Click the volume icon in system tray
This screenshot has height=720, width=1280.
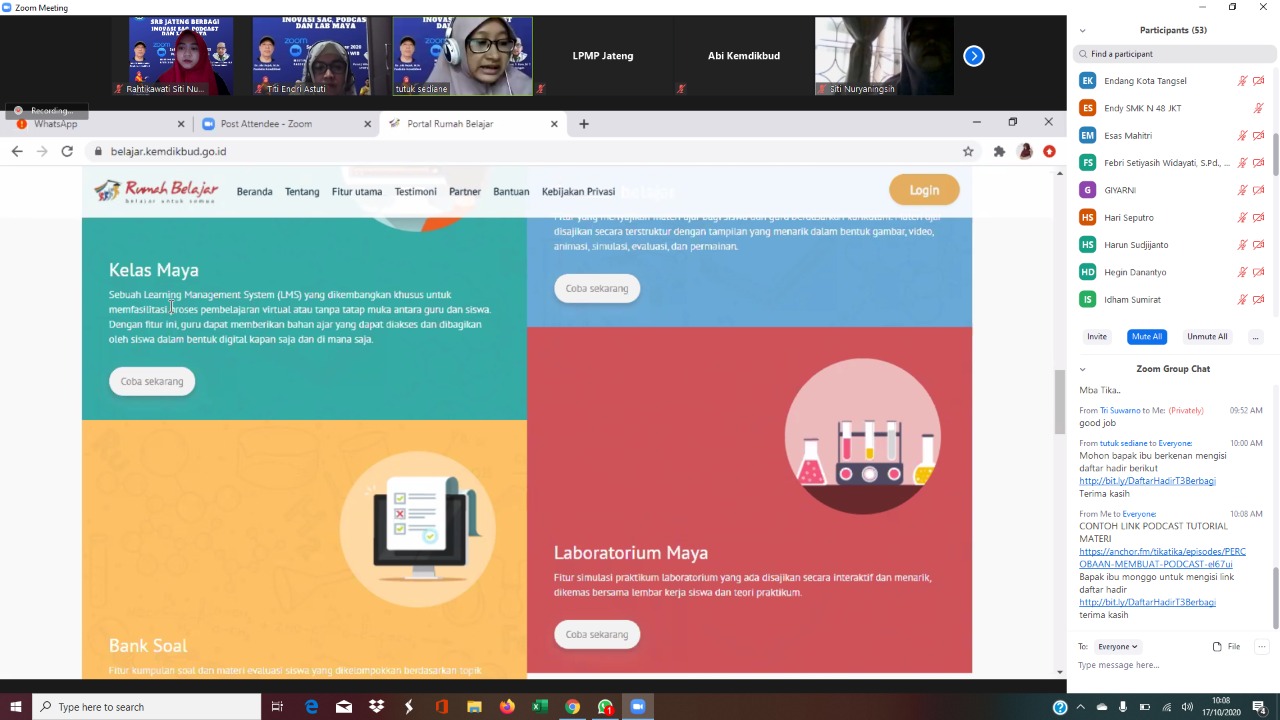(1187, 707)
